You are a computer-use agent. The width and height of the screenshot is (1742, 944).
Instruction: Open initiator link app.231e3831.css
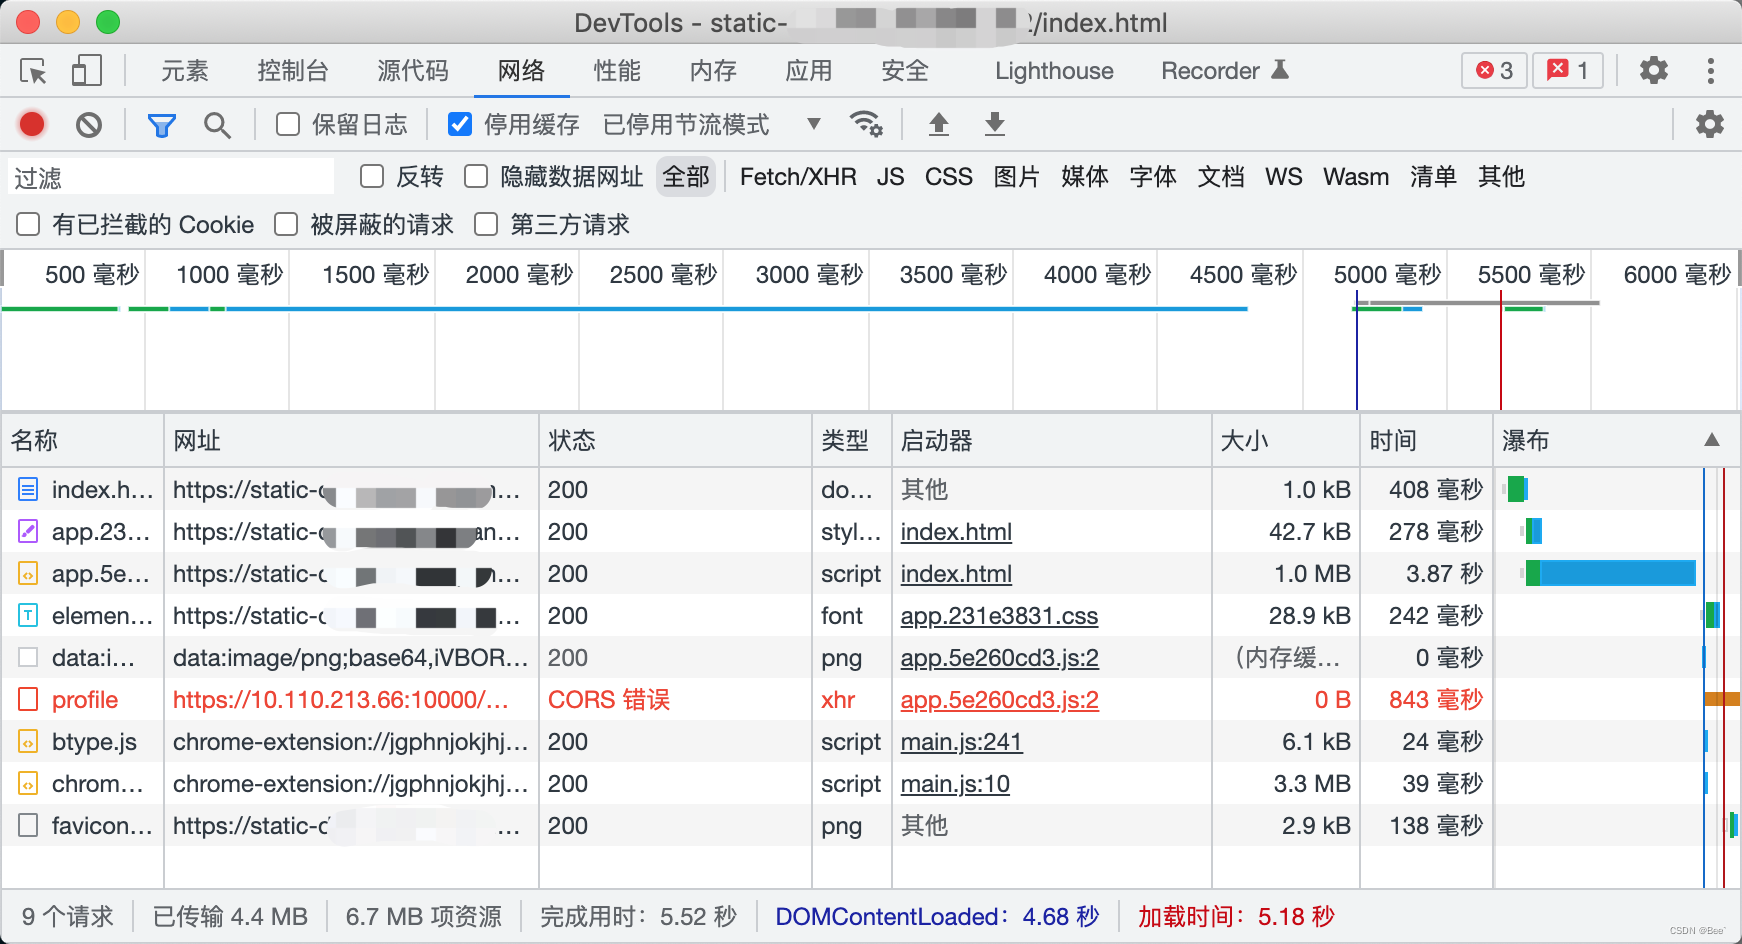coord(999,616)
